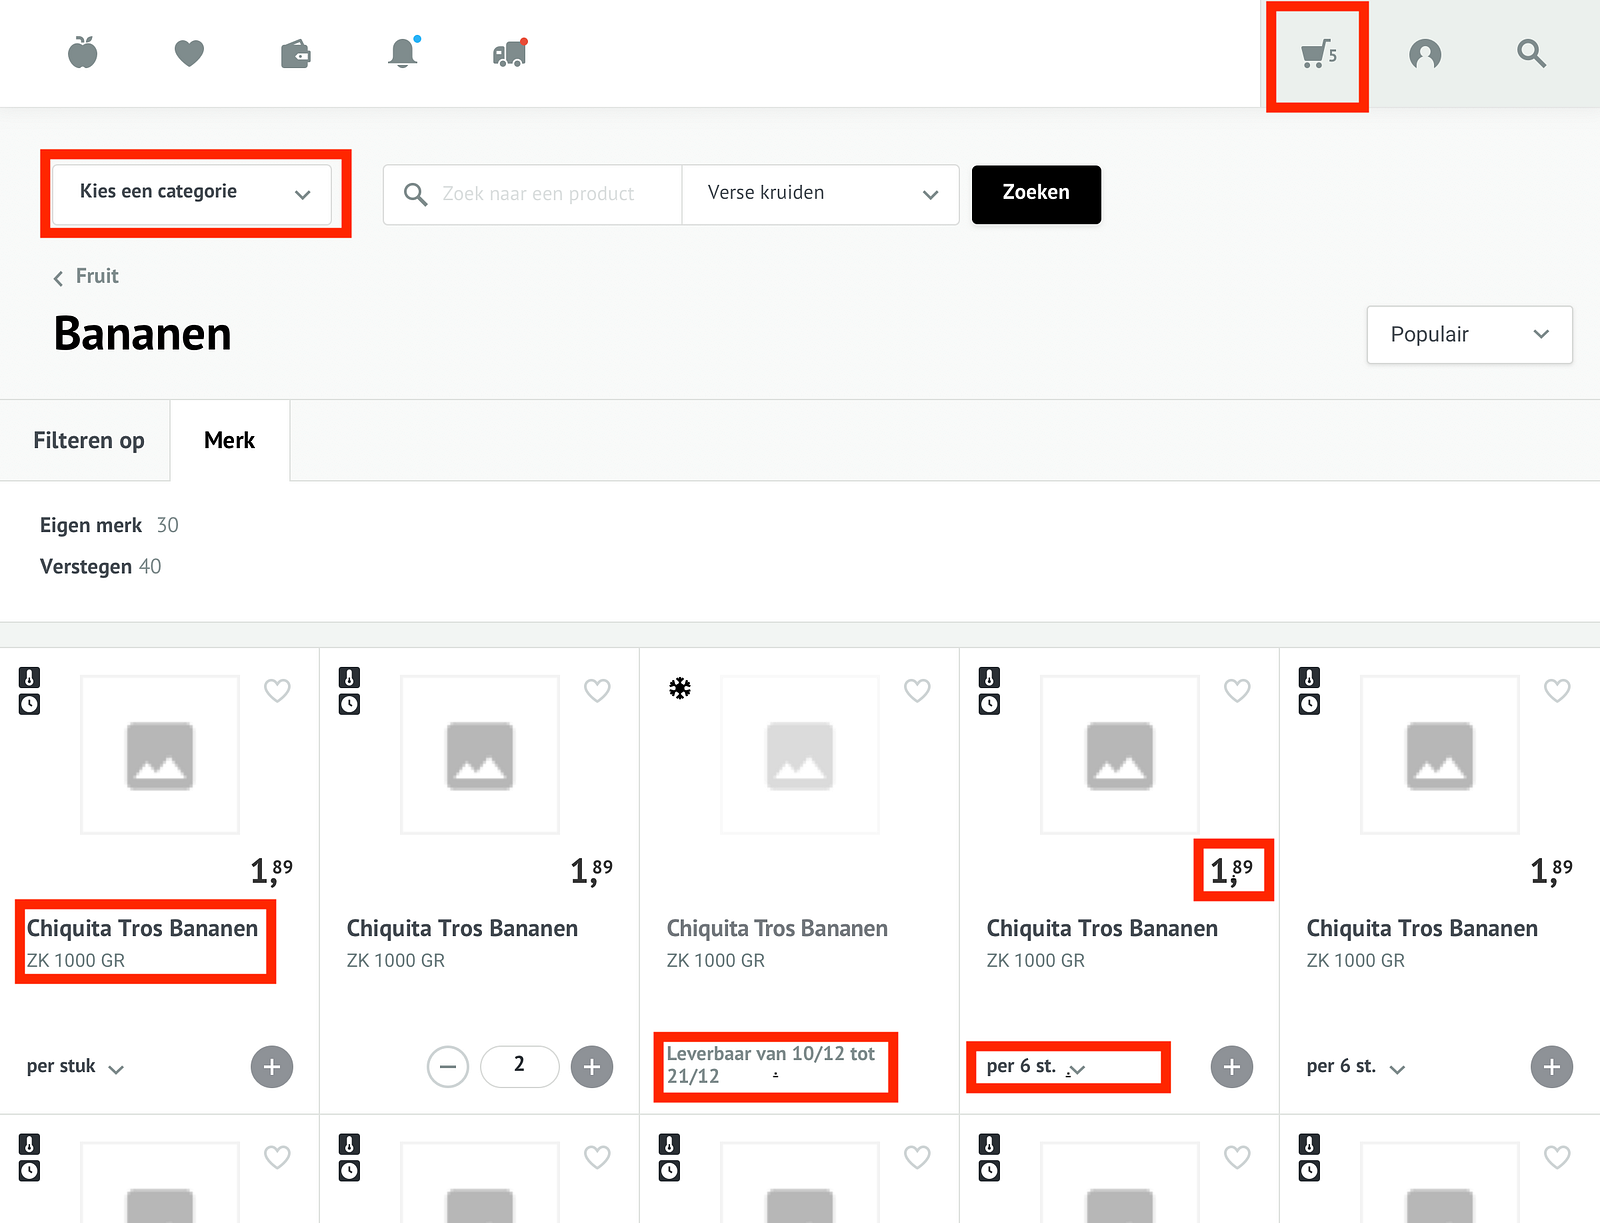Favorite the banana card with quantity 2
Image resolution: width=1600 pixels, height=1223 pixels.
597,690
